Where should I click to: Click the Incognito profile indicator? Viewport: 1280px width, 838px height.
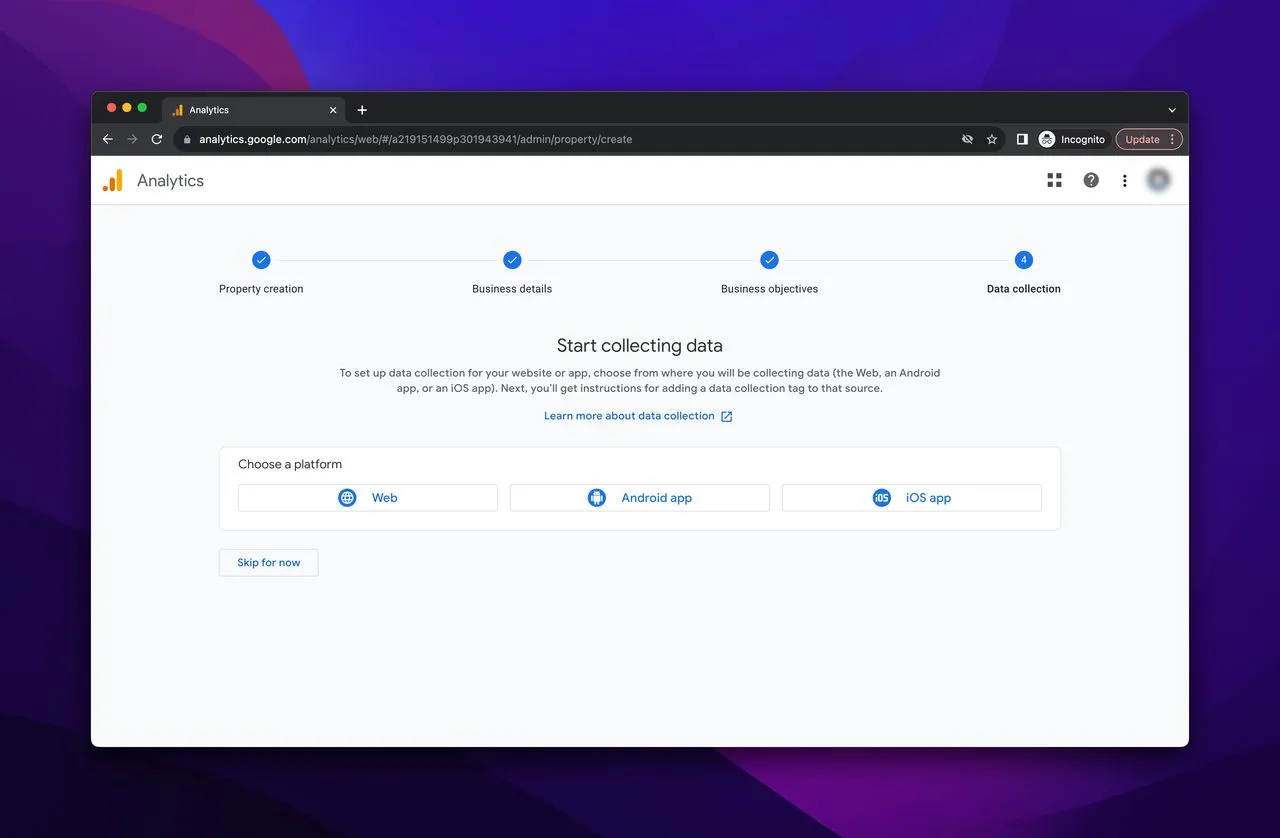tap(1073, 139)
